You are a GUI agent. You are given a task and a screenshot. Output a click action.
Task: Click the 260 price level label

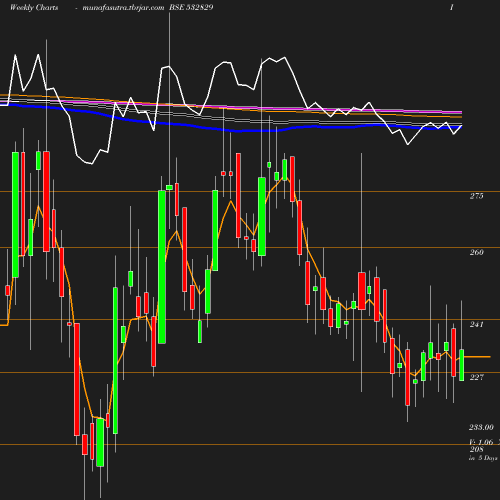pos(476,252)
